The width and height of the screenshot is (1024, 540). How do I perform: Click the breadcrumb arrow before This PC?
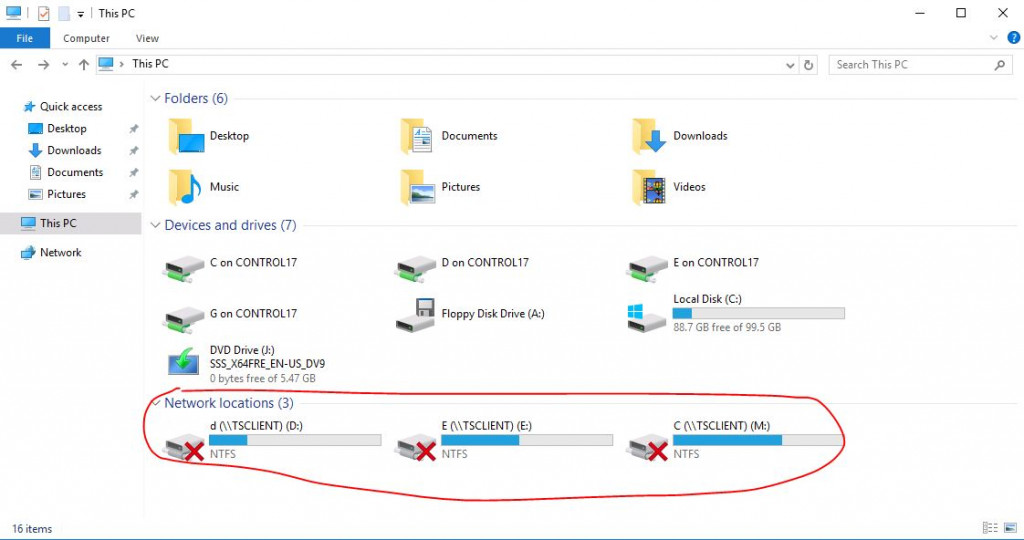click(121, 64)
